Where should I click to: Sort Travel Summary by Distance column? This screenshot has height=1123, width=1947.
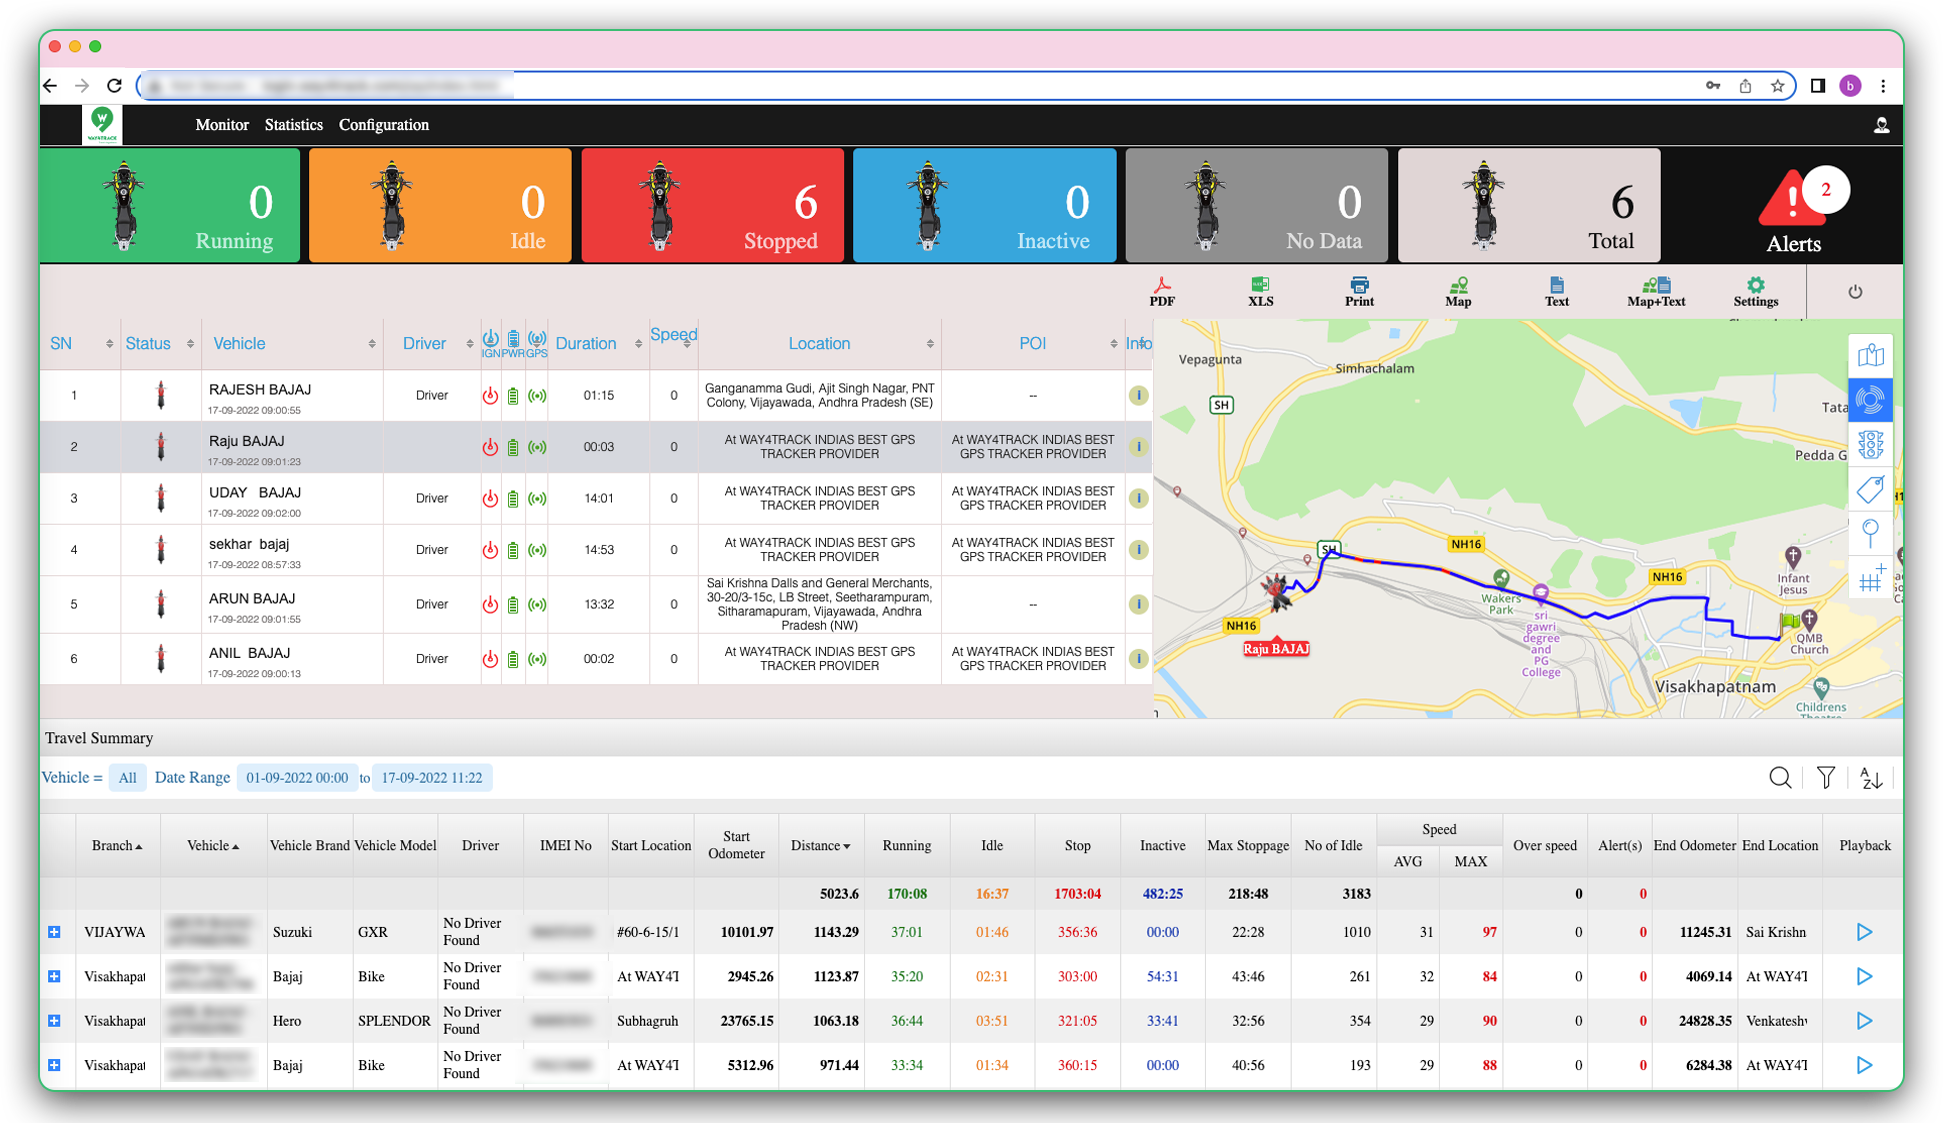[x=820, y=846]
